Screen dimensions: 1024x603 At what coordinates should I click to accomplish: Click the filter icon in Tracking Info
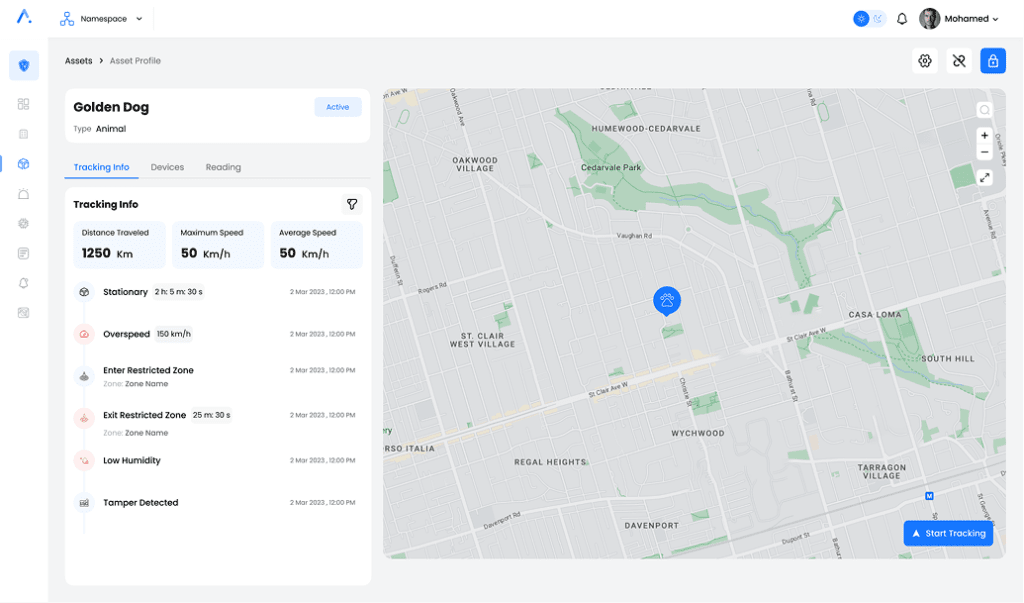352,204
